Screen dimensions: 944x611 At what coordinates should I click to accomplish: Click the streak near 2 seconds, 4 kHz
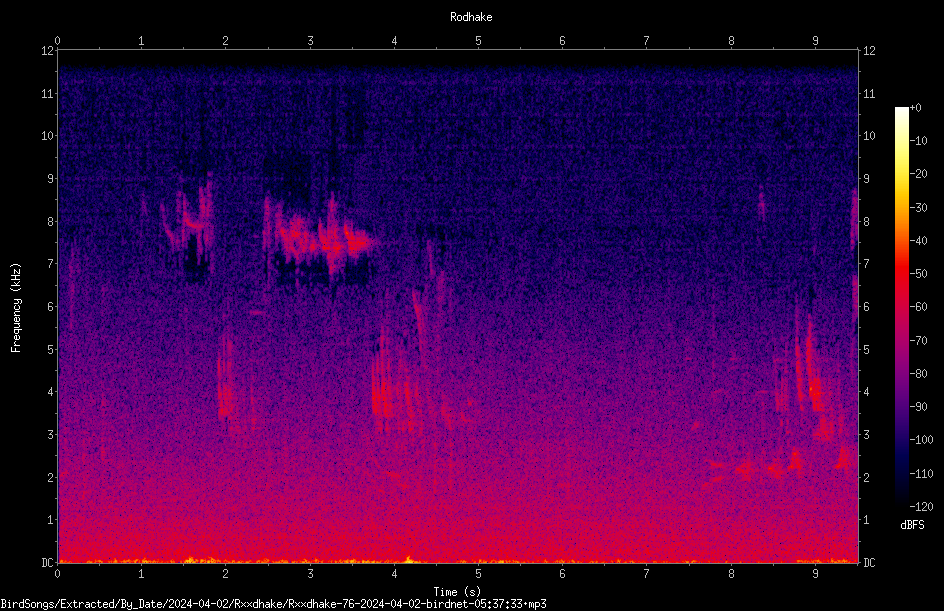(x=226, y=376)
